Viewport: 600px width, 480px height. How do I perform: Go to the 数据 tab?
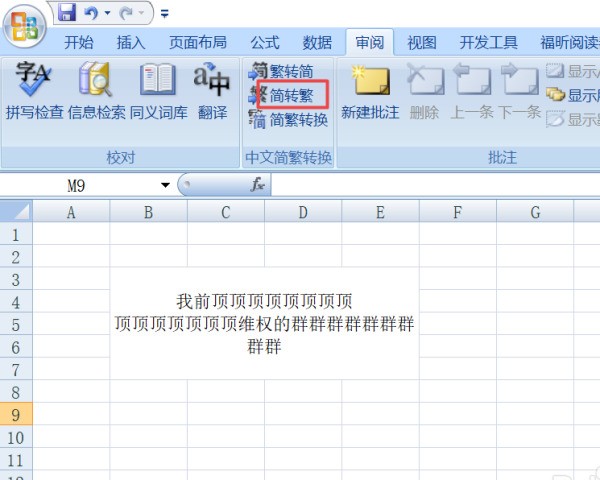pos(317,42)
